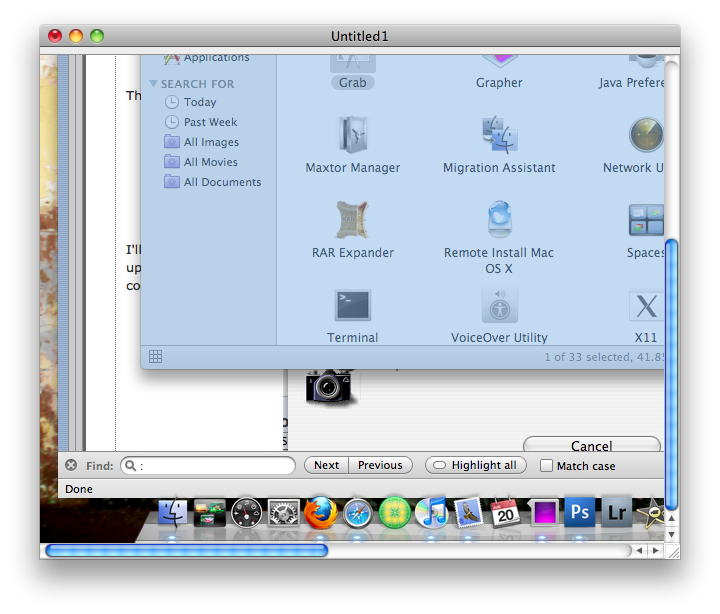
Task: Click the Next find button
Action: pyautogui.click(x=326, y=465)
